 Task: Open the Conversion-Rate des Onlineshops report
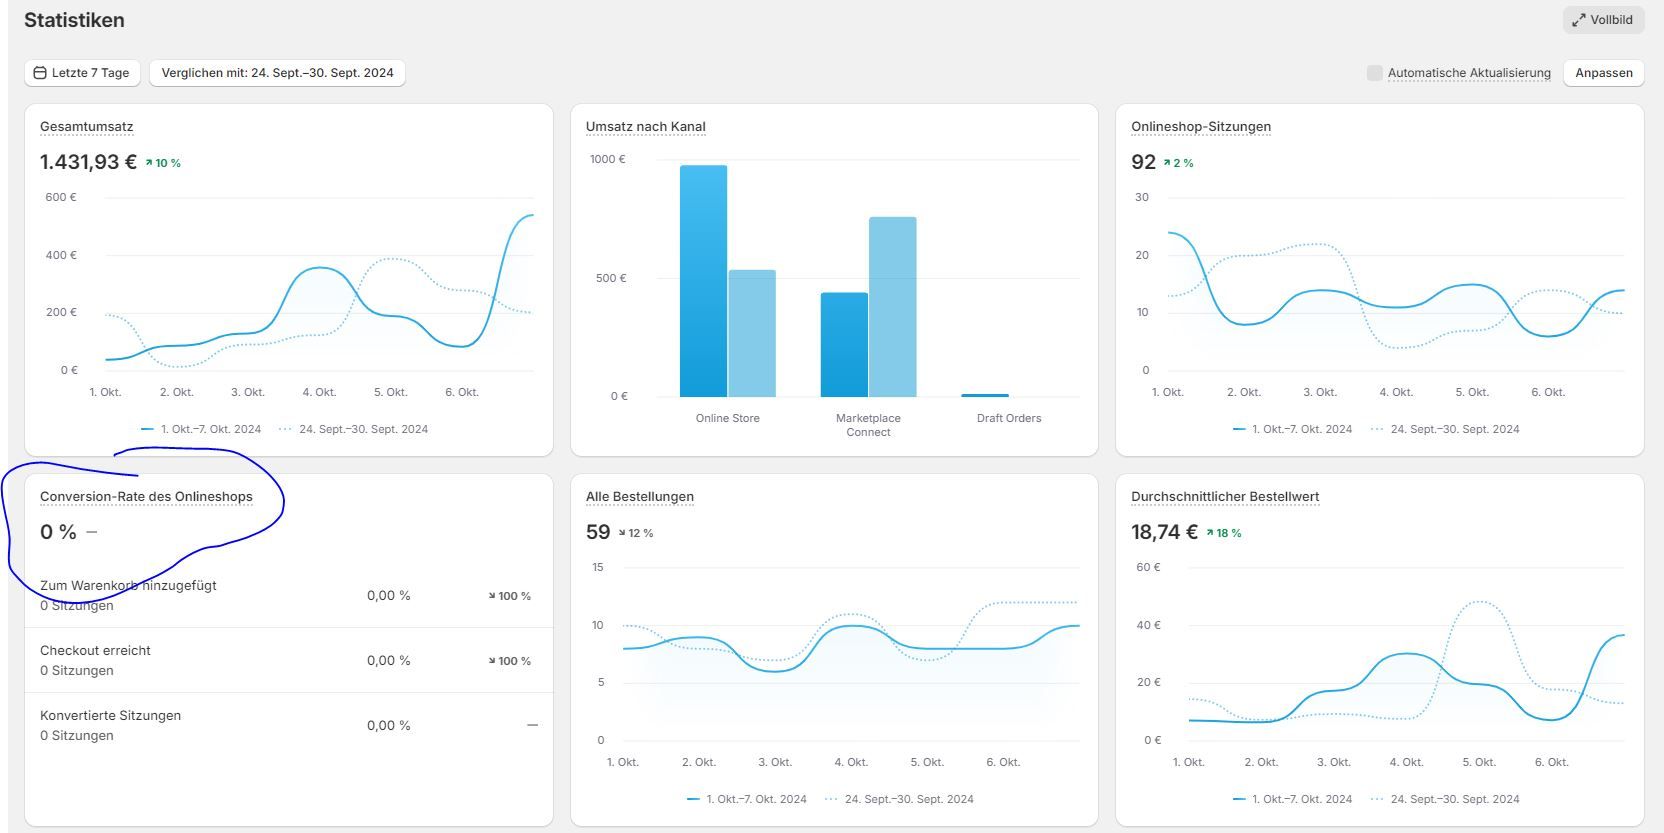click(x=146, y=497)
